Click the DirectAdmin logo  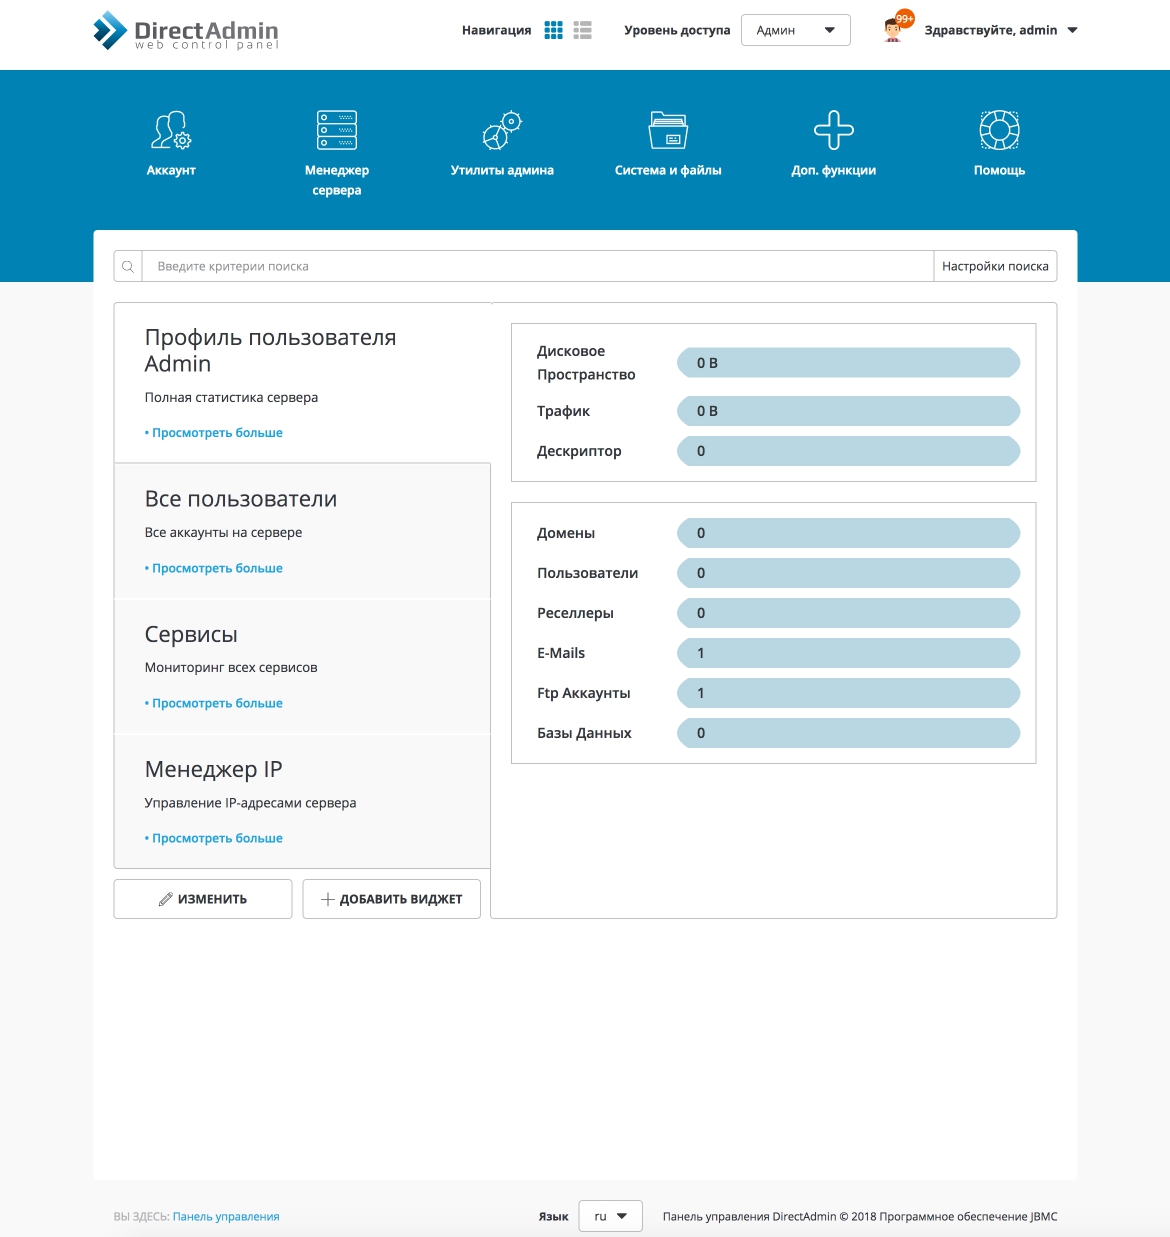(186, 31)
